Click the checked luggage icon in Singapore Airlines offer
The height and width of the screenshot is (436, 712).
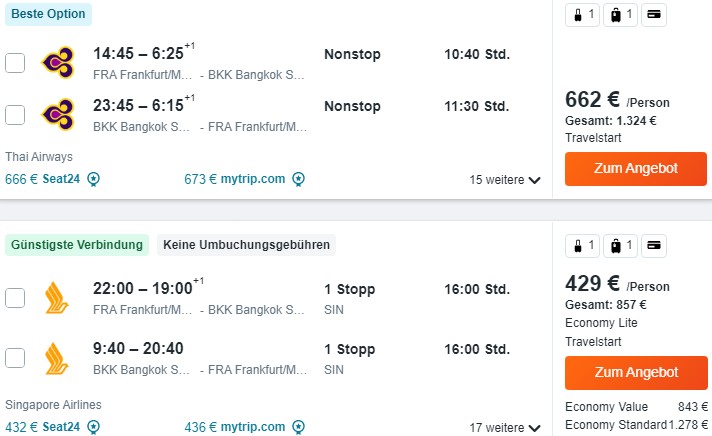point(620,246)
